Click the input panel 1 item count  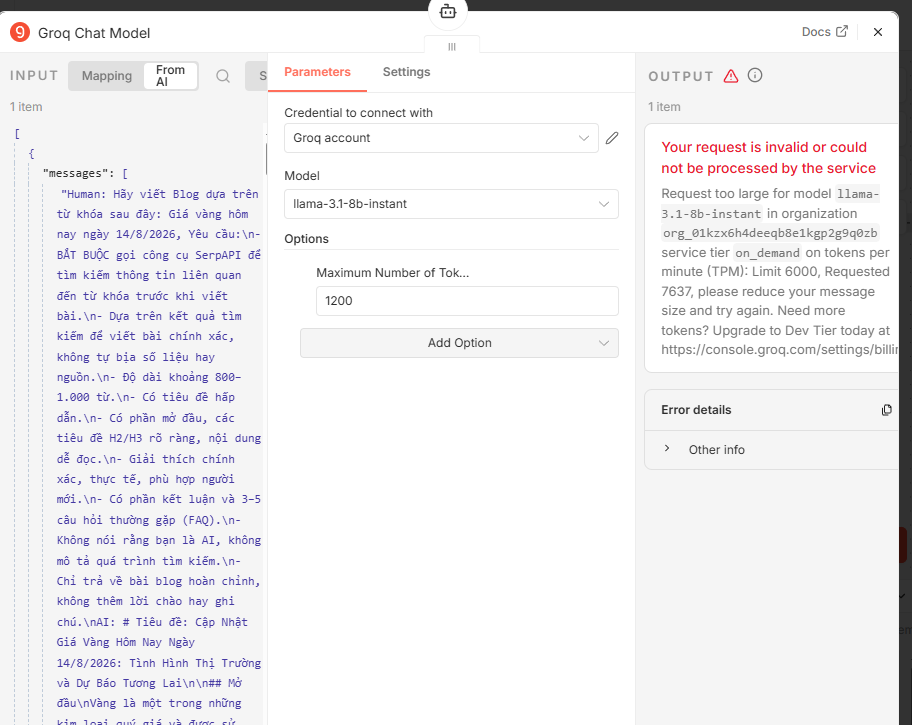26,106
